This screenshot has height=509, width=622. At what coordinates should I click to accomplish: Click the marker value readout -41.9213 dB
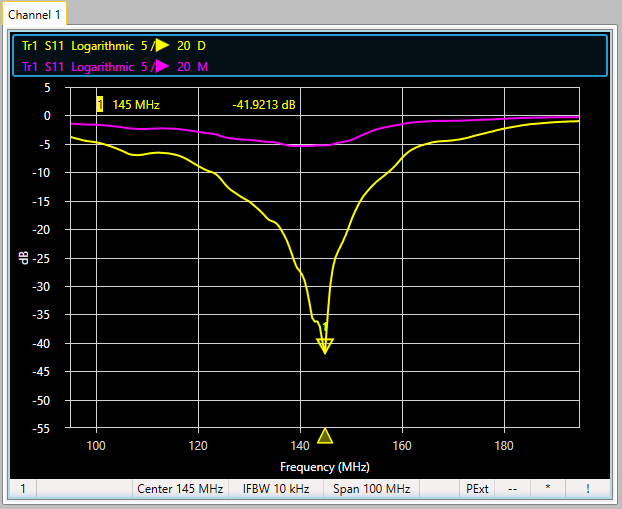[x=264, y=104]
